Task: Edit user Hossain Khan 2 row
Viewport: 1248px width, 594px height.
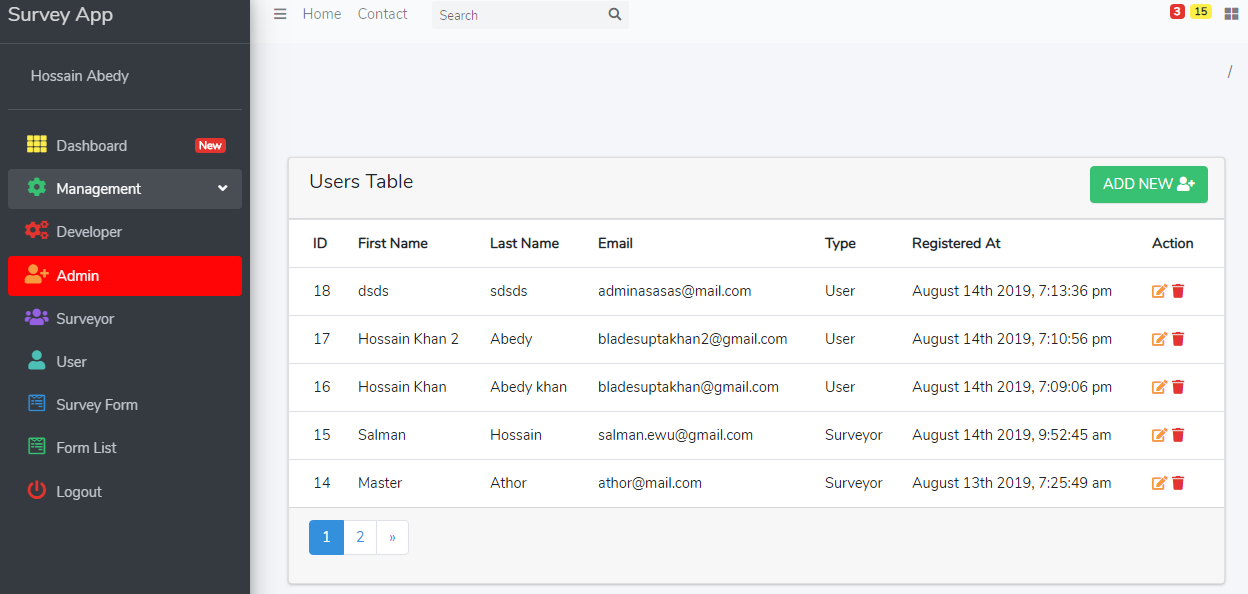Action: (1160, 339)
